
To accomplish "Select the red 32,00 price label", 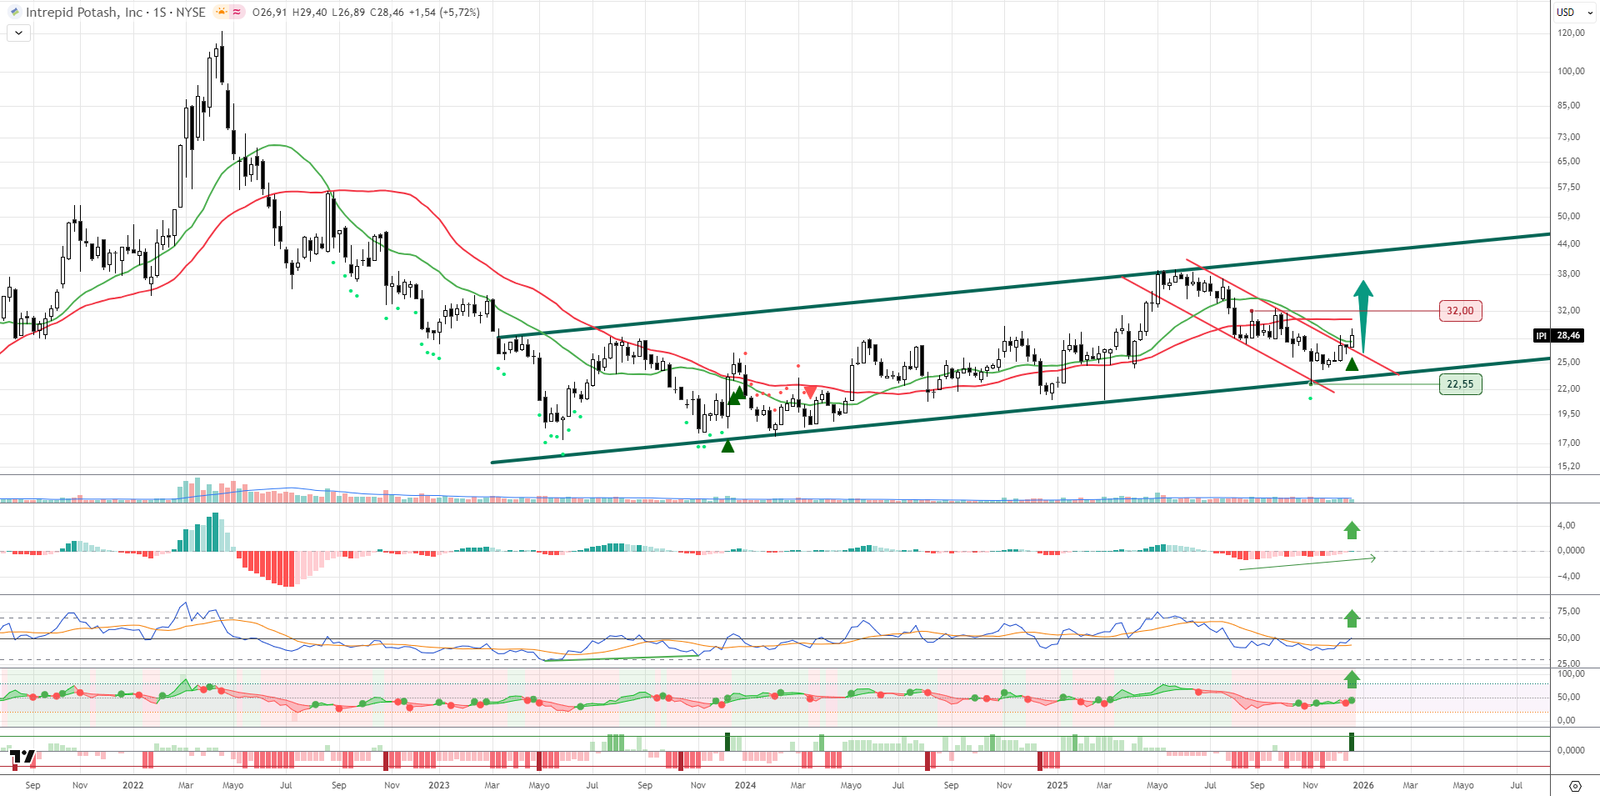I will pyautogui.click(x=1460, y=311).
